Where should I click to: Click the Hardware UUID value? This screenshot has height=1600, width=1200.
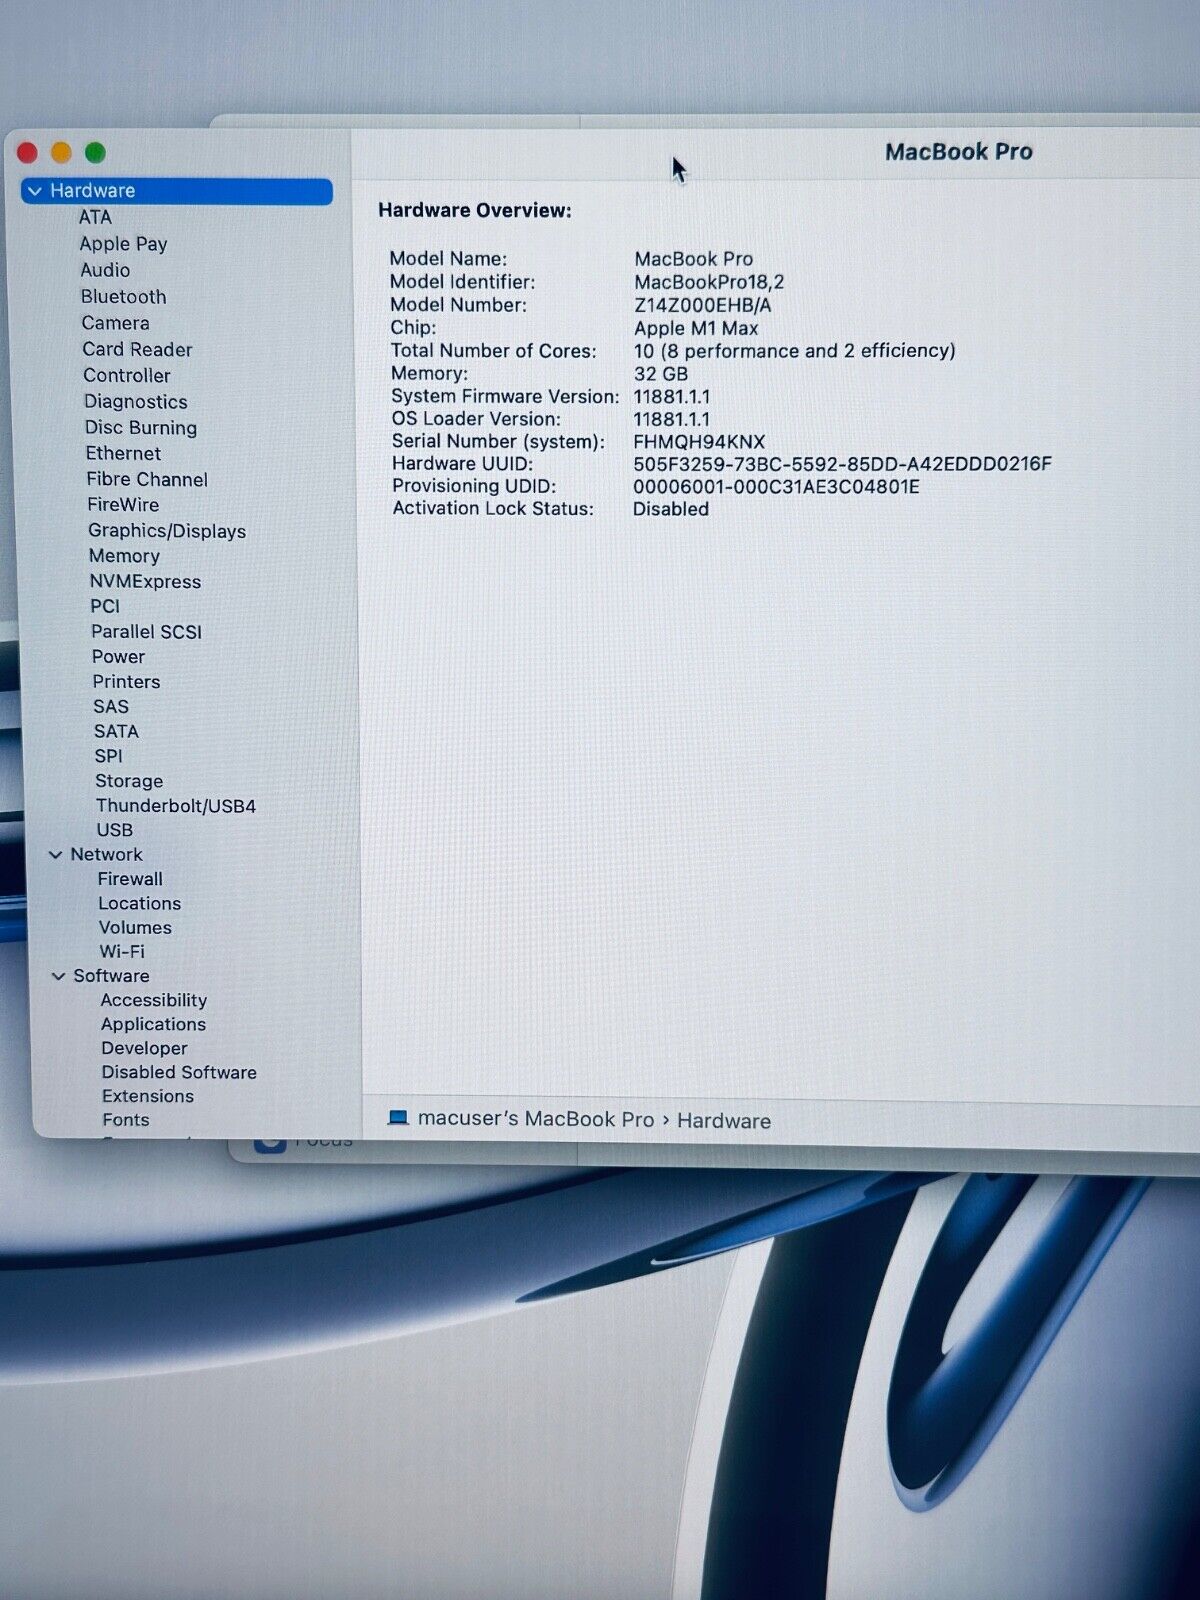[842, 464]
